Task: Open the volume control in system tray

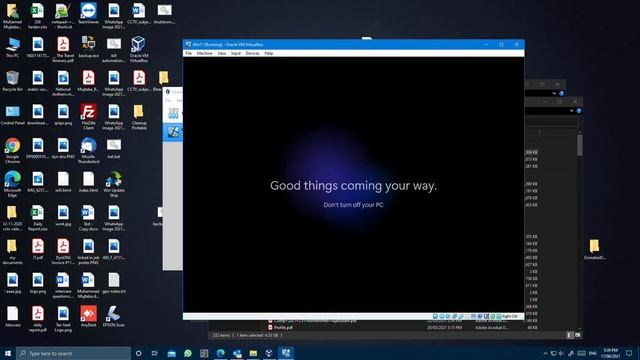Action: click(562, 353)
